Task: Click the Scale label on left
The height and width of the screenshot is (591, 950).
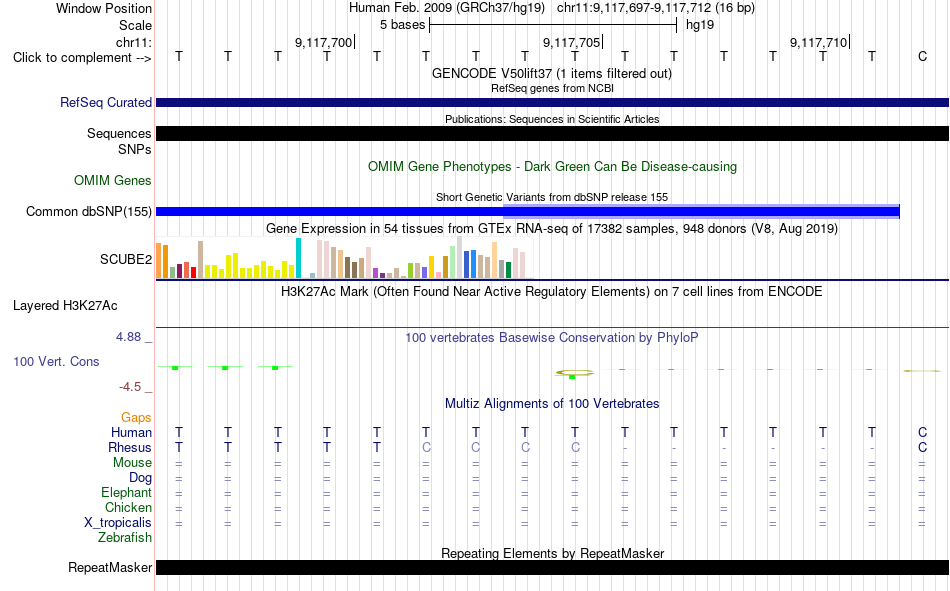Action: coord(135,25)
